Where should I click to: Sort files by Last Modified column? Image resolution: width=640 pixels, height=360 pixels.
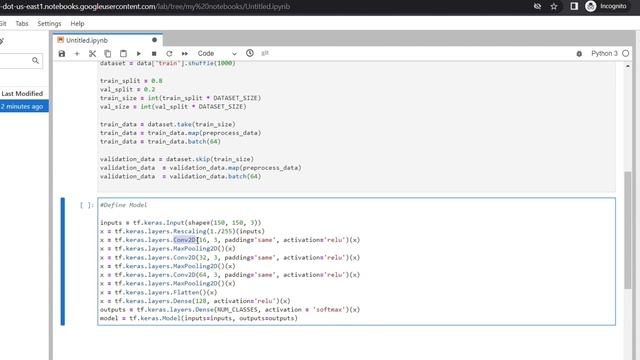pos(22,93)
